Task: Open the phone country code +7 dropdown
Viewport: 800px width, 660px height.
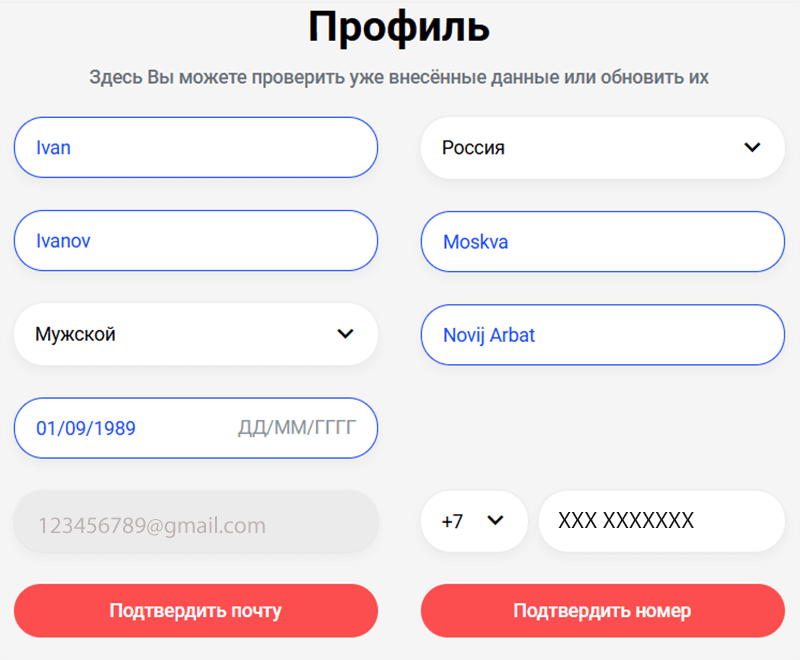Action: [x=474, y=521]
